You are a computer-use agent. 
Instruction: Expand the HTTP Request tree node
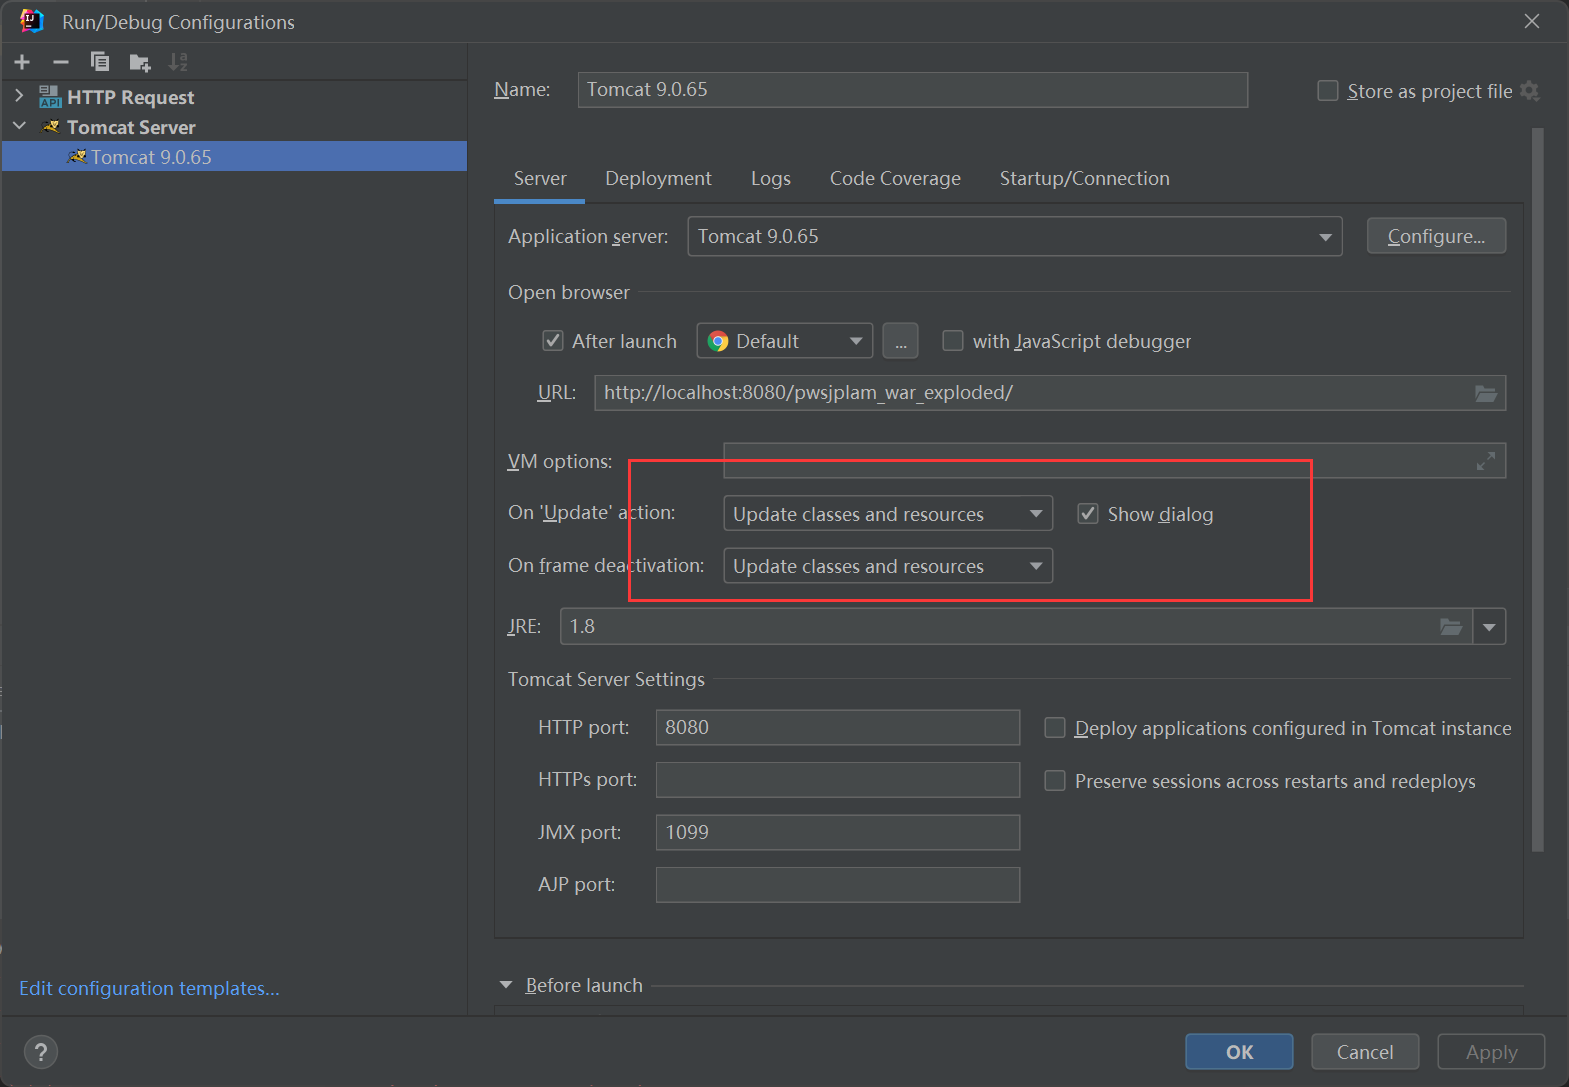(x=19, y=96)
